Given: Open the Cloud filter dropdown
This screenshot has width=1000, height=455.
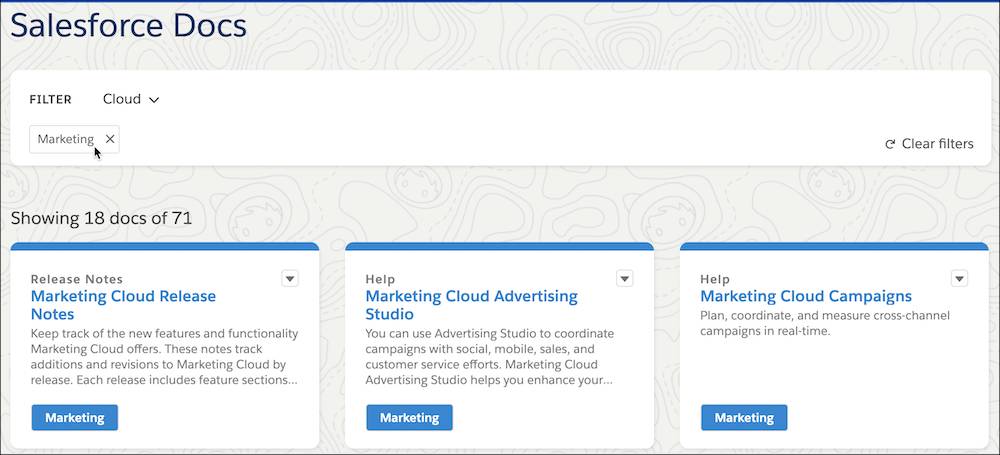Looking at the screenshot, I should pyautogui.click(x=131, y=100).
